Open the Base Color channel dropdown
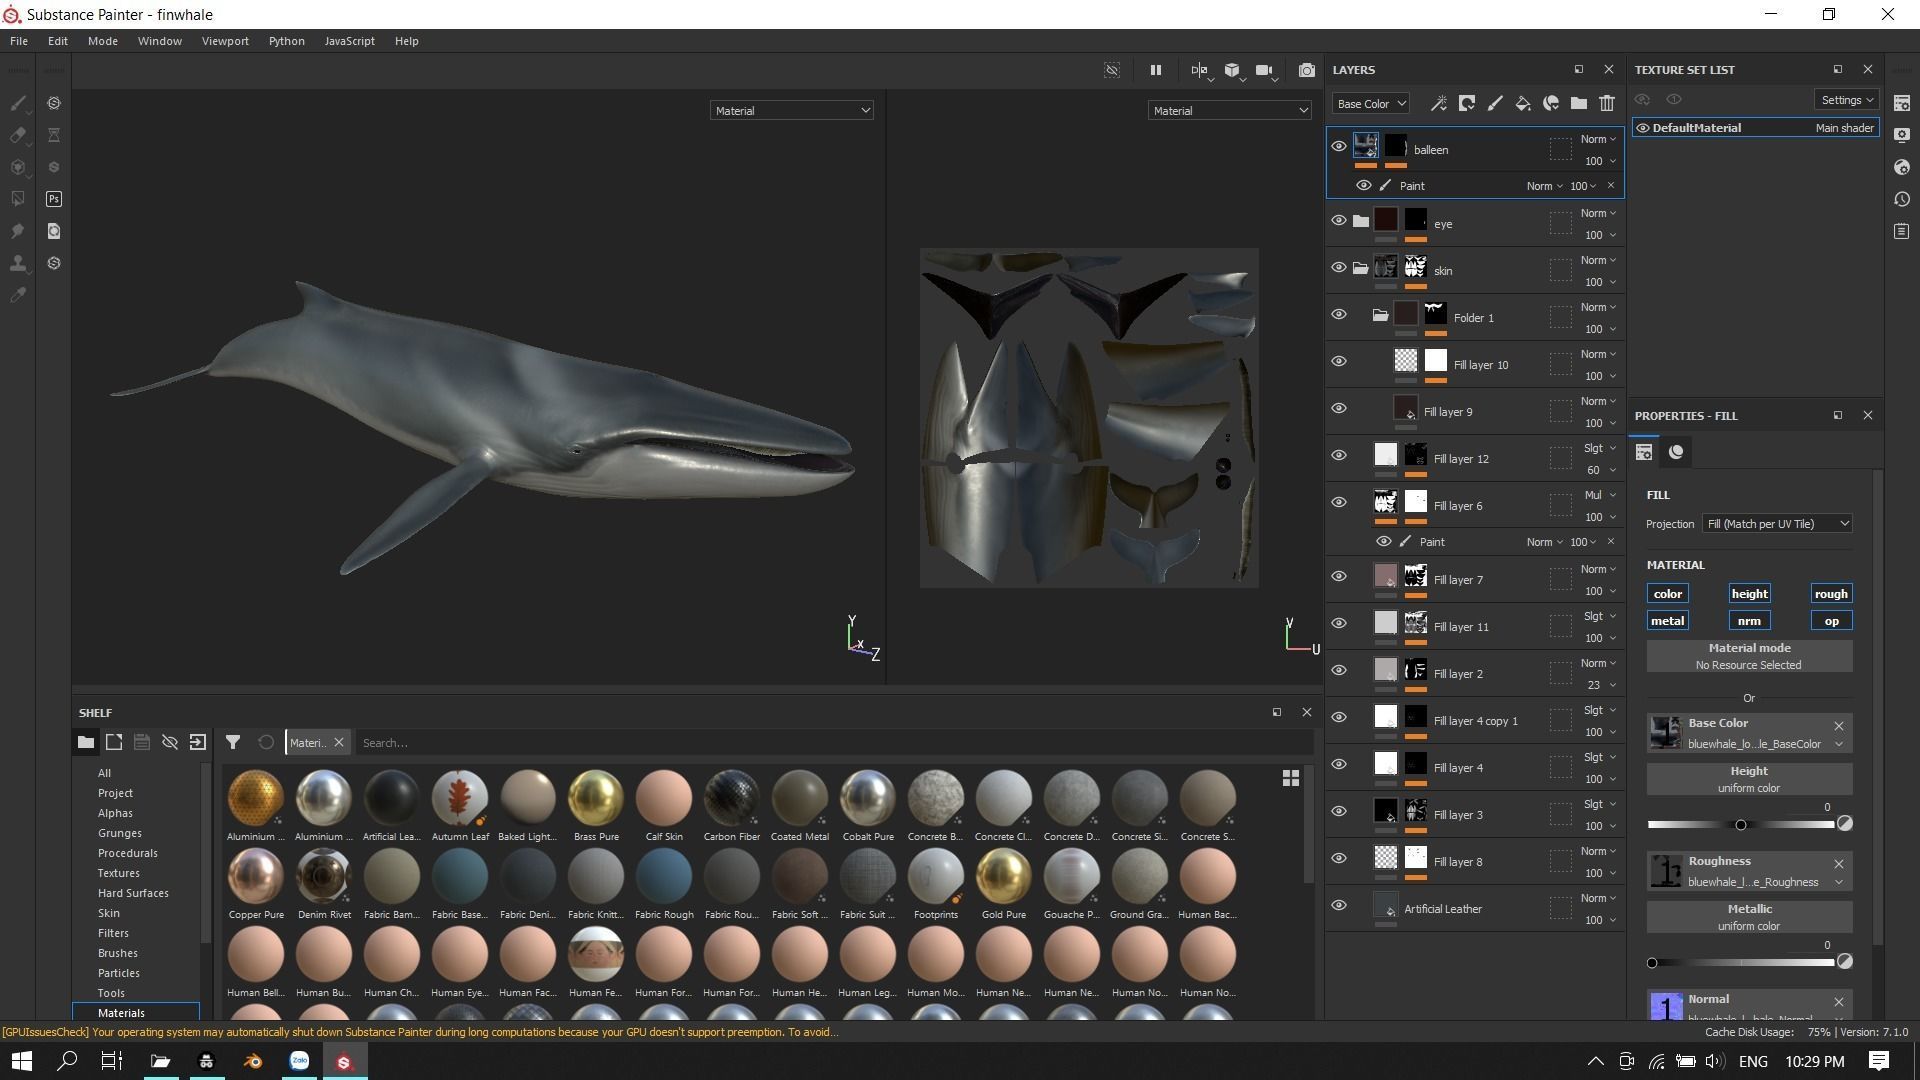Image resolution: width=1920 pixels, height=1080 pixels. pos(1370,104)
